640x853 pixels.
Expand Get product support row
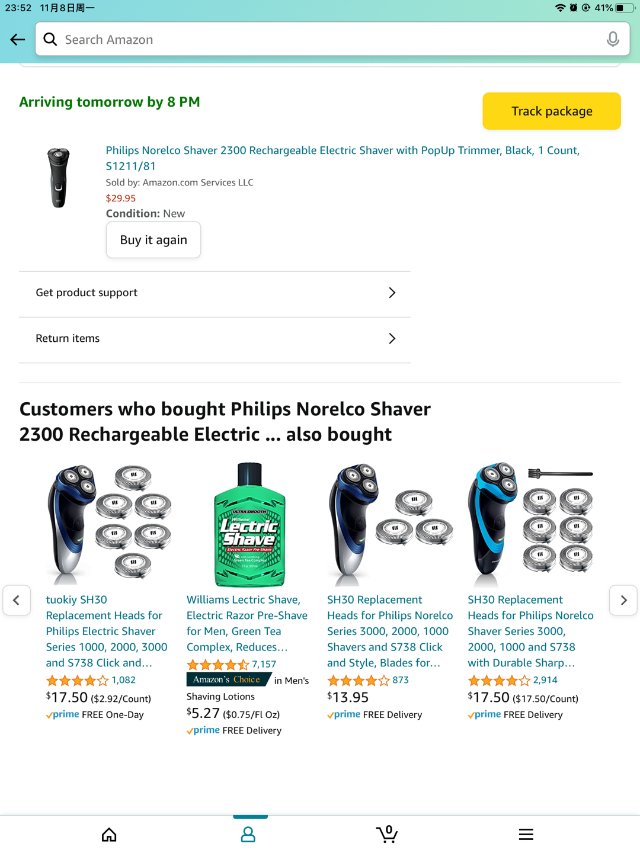pyautogui.click(x=214, y=293)
